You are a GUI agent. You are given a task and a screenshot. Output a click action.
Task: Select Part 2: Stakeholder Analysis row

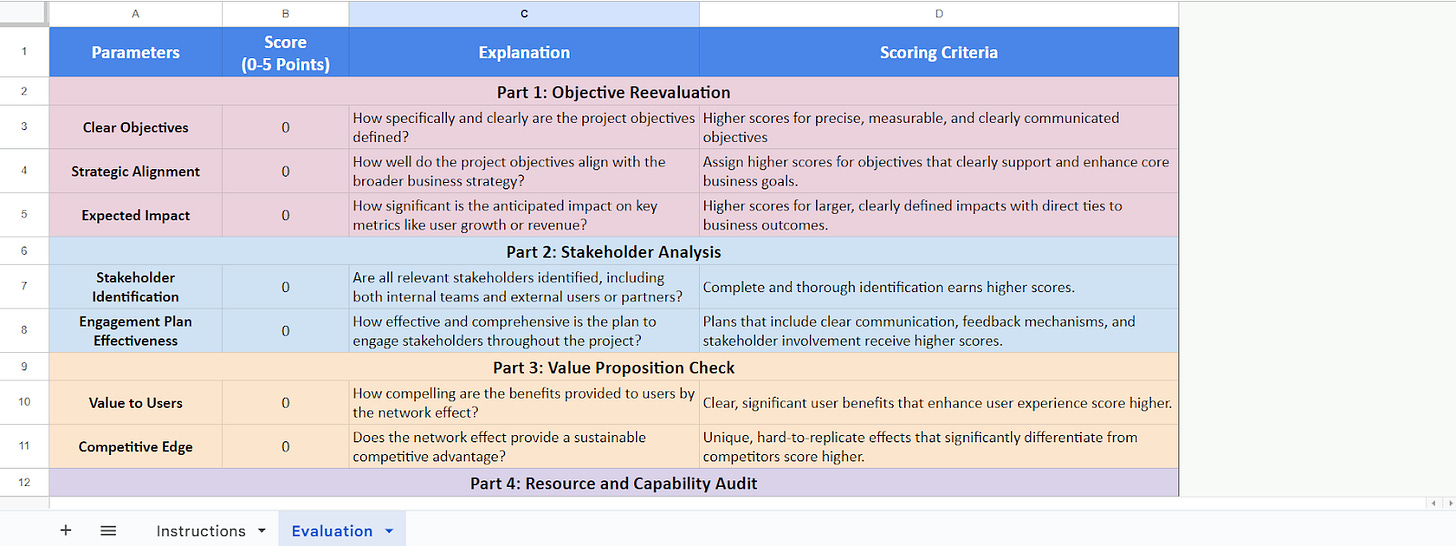pyautogui.click(x=614, y=251)
